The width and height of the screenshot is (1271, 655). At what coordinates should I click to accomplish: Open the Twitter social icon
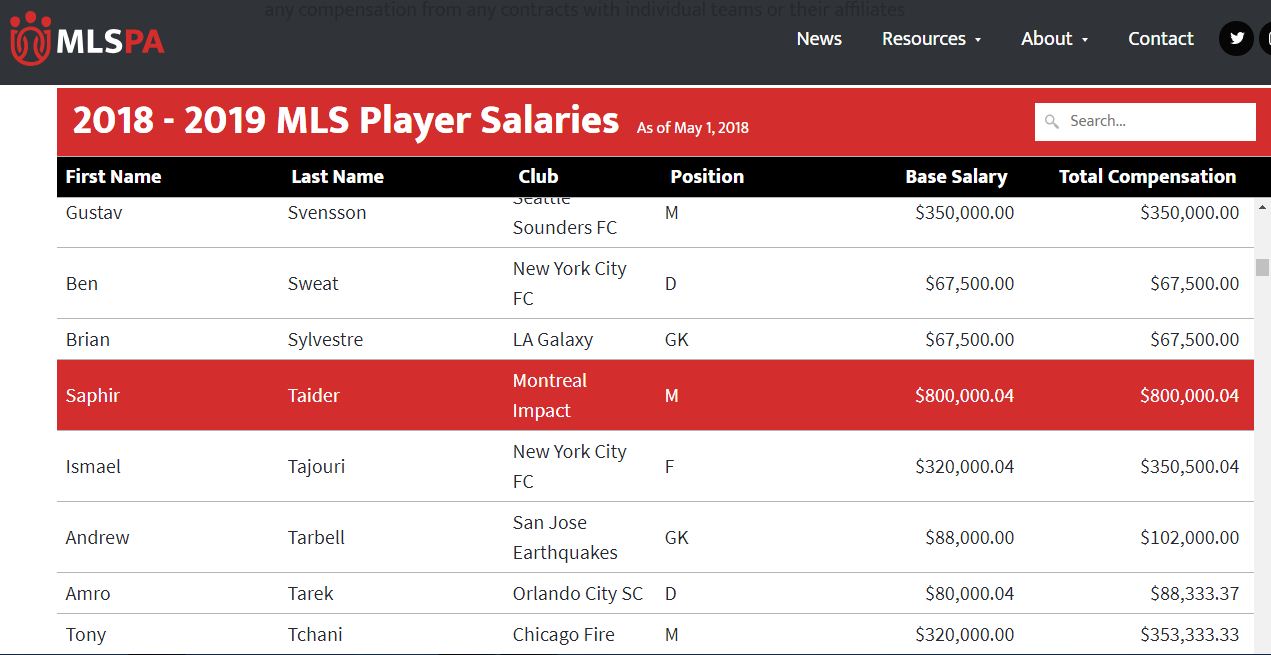(x=1237, y=39)
